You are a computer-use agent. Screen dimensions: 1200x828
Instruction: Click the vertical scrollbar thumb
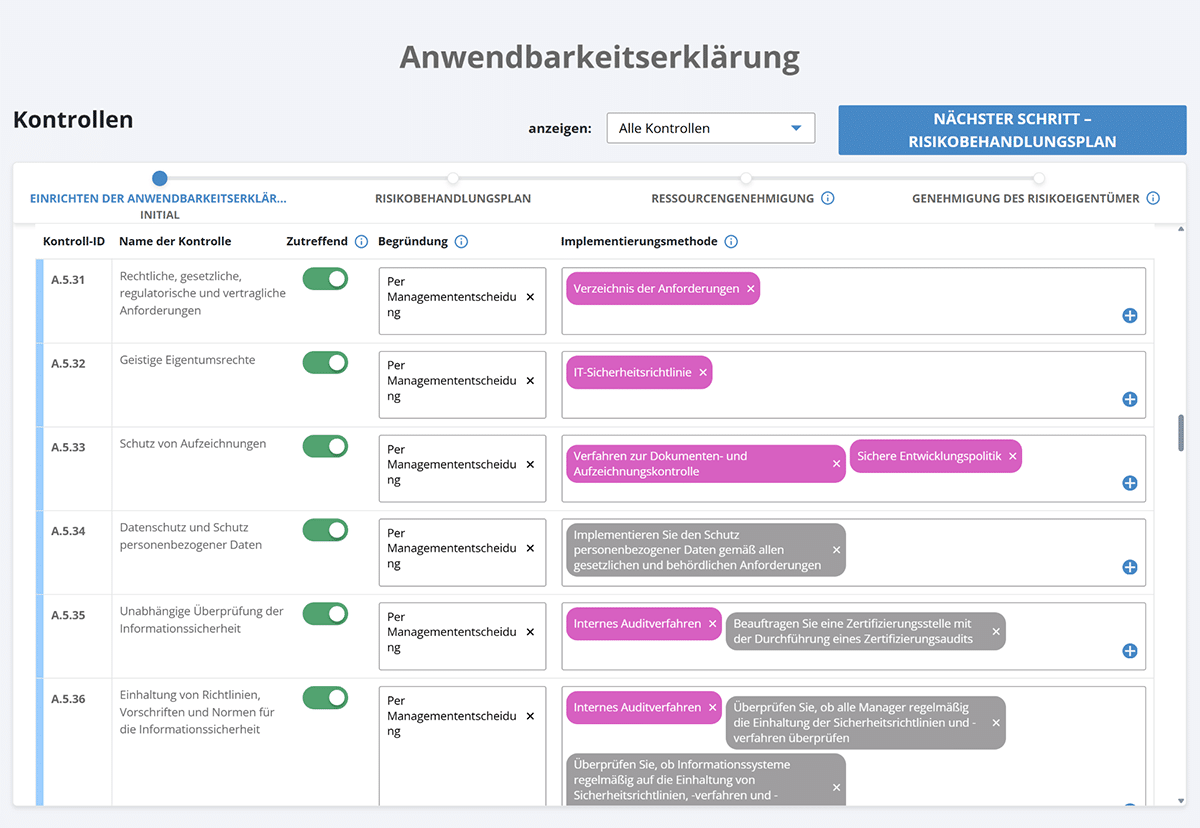pos(1181,432)
